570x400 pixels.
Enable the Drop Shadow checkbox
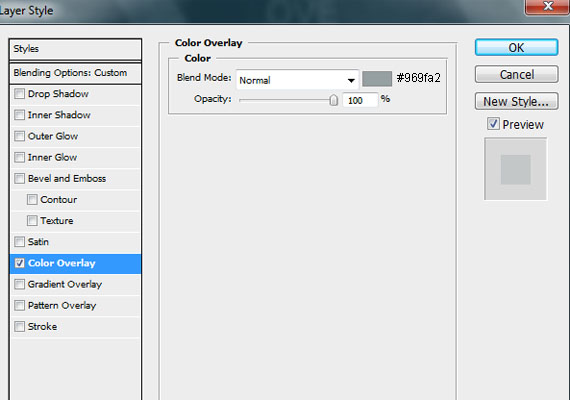19,94
